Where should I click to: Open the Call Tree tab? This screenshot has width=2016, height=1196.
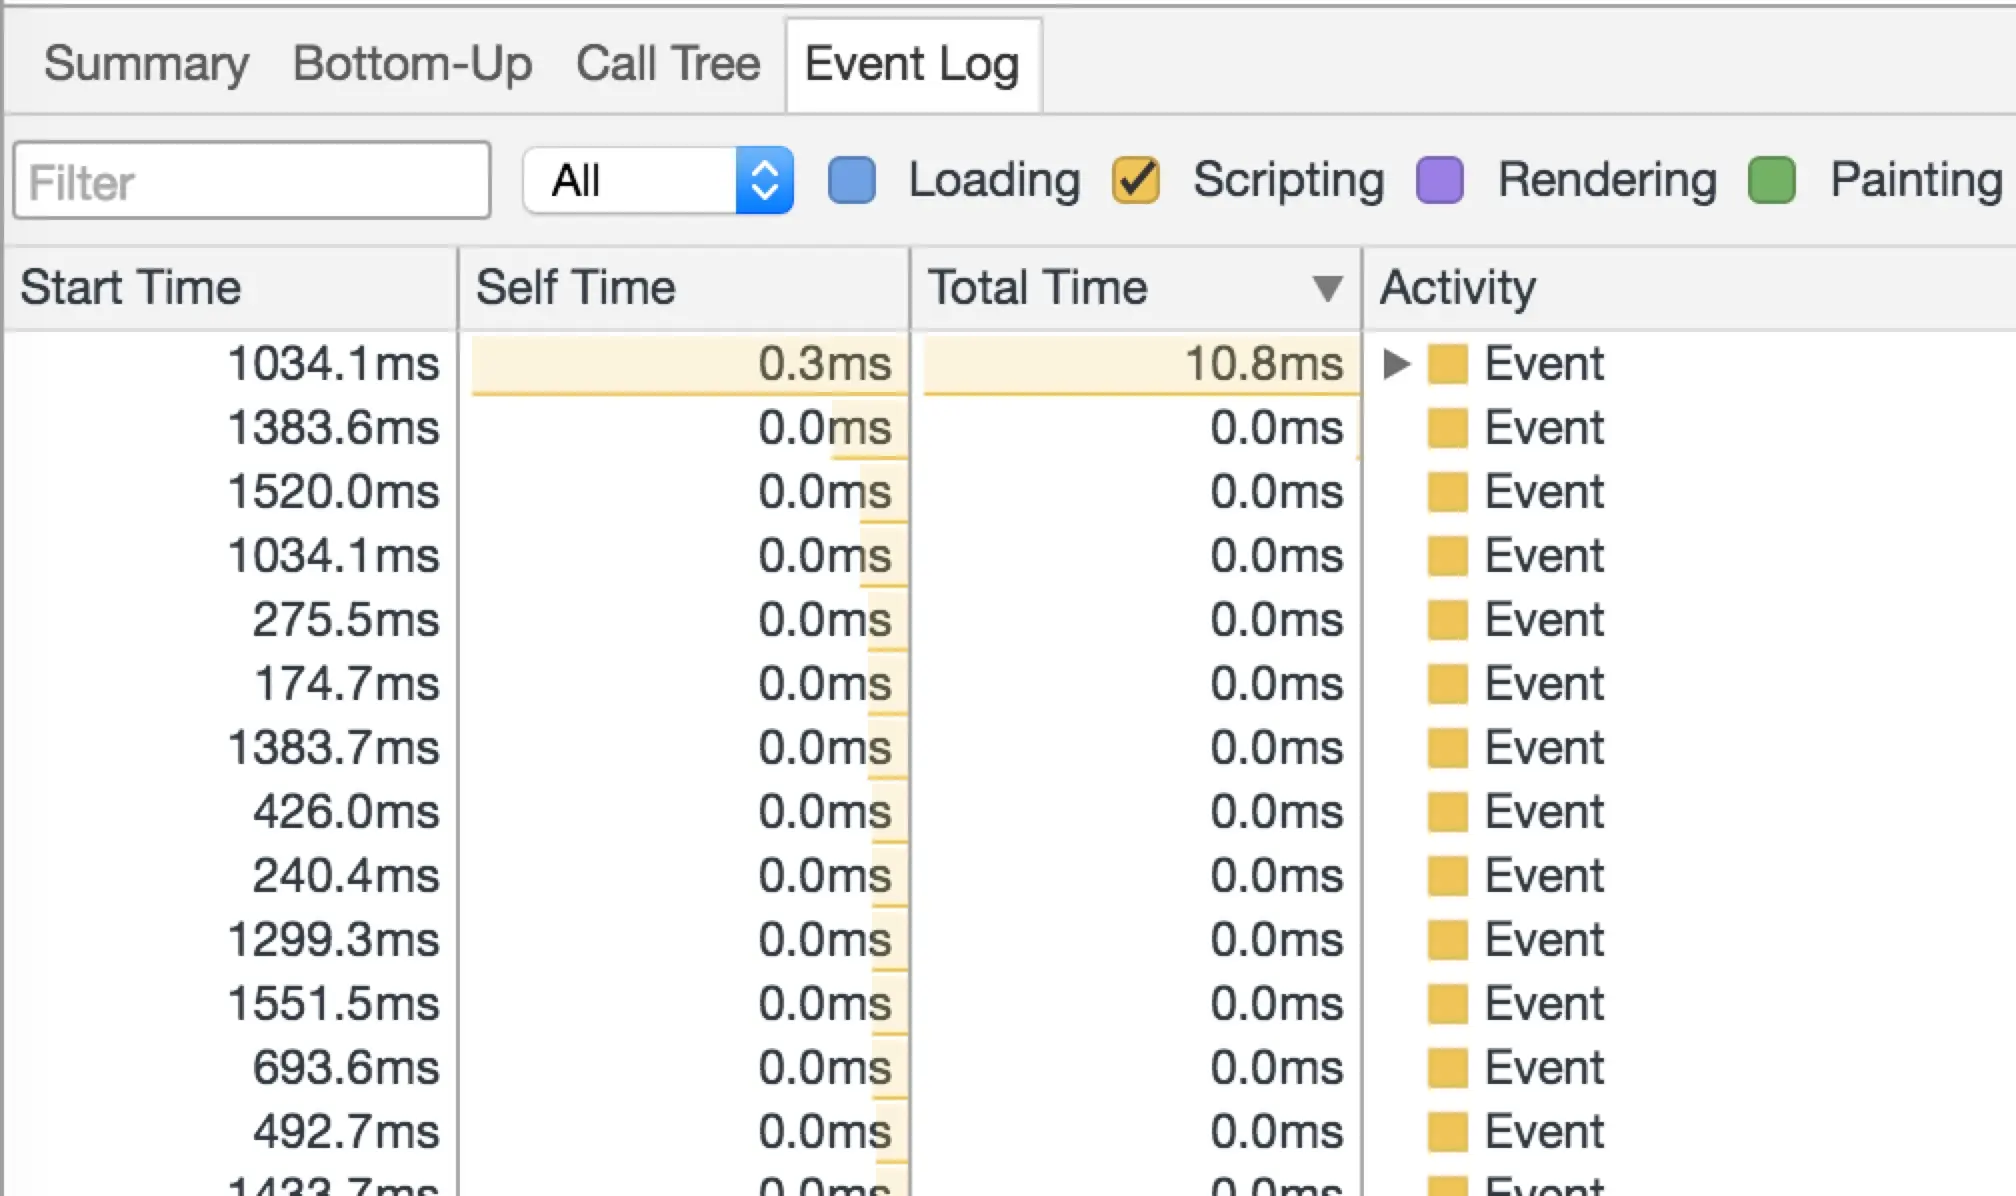pos(667,64)
